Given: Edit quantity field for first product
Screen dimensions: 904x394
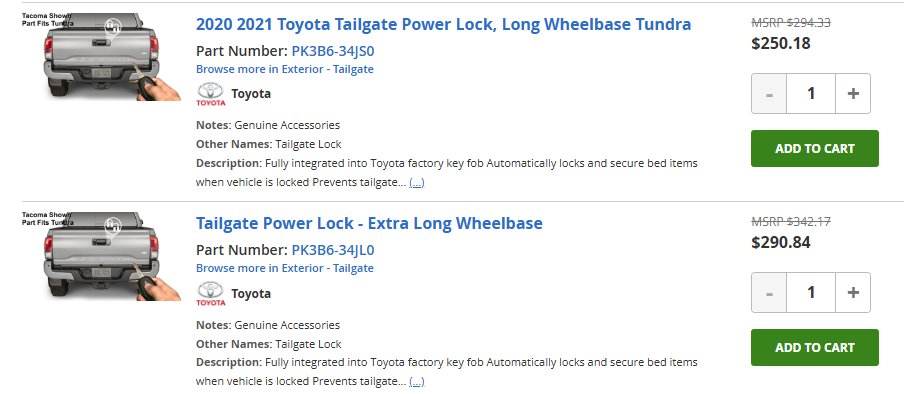Looking at the screenshot, I should pyautogui.click(x=811, y=93).
